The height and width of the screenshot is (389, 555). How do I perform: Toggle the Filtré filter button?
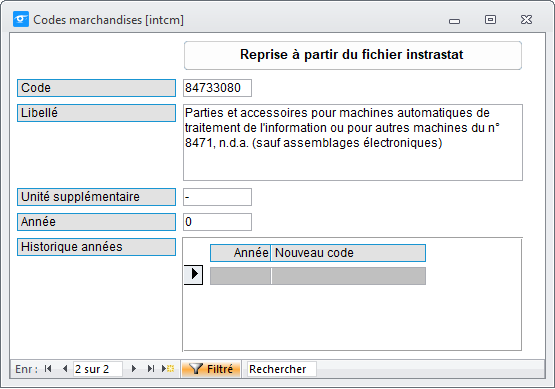click(211, 369)
